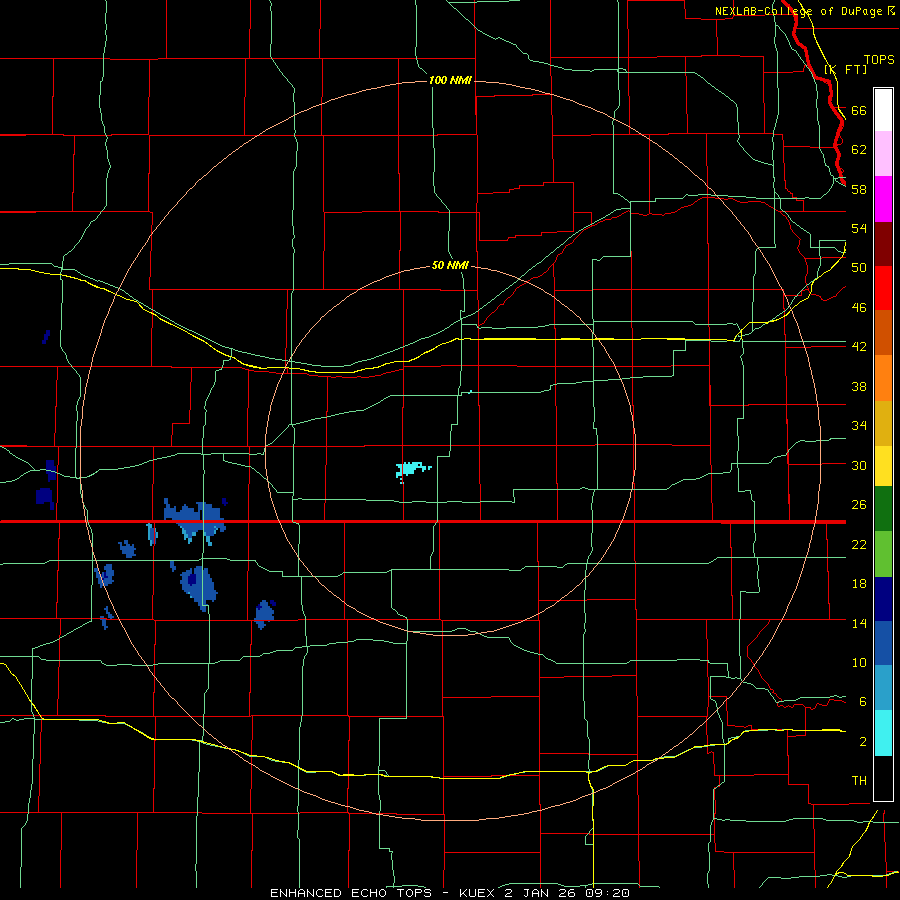Click the 50 NMI range ring label

tap(450, 265)
